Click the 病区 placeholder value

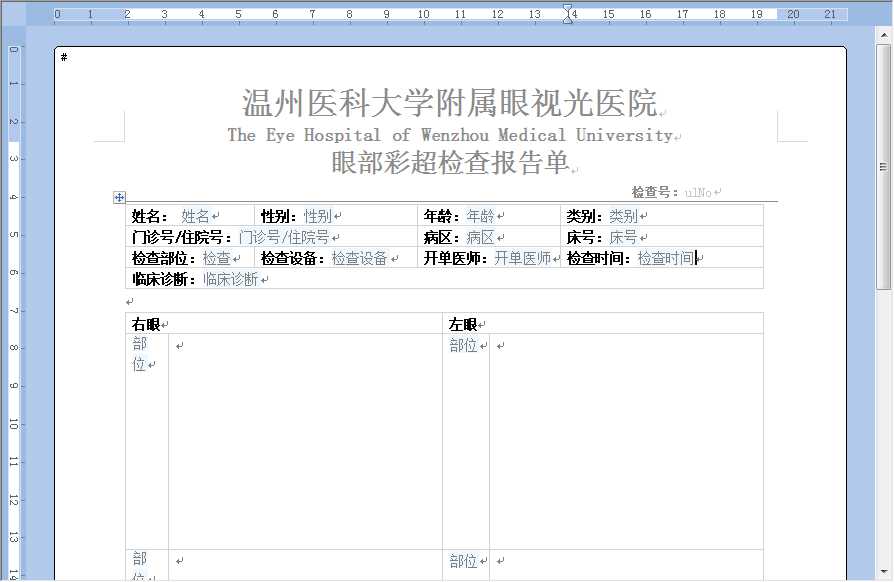click(481, 237)
